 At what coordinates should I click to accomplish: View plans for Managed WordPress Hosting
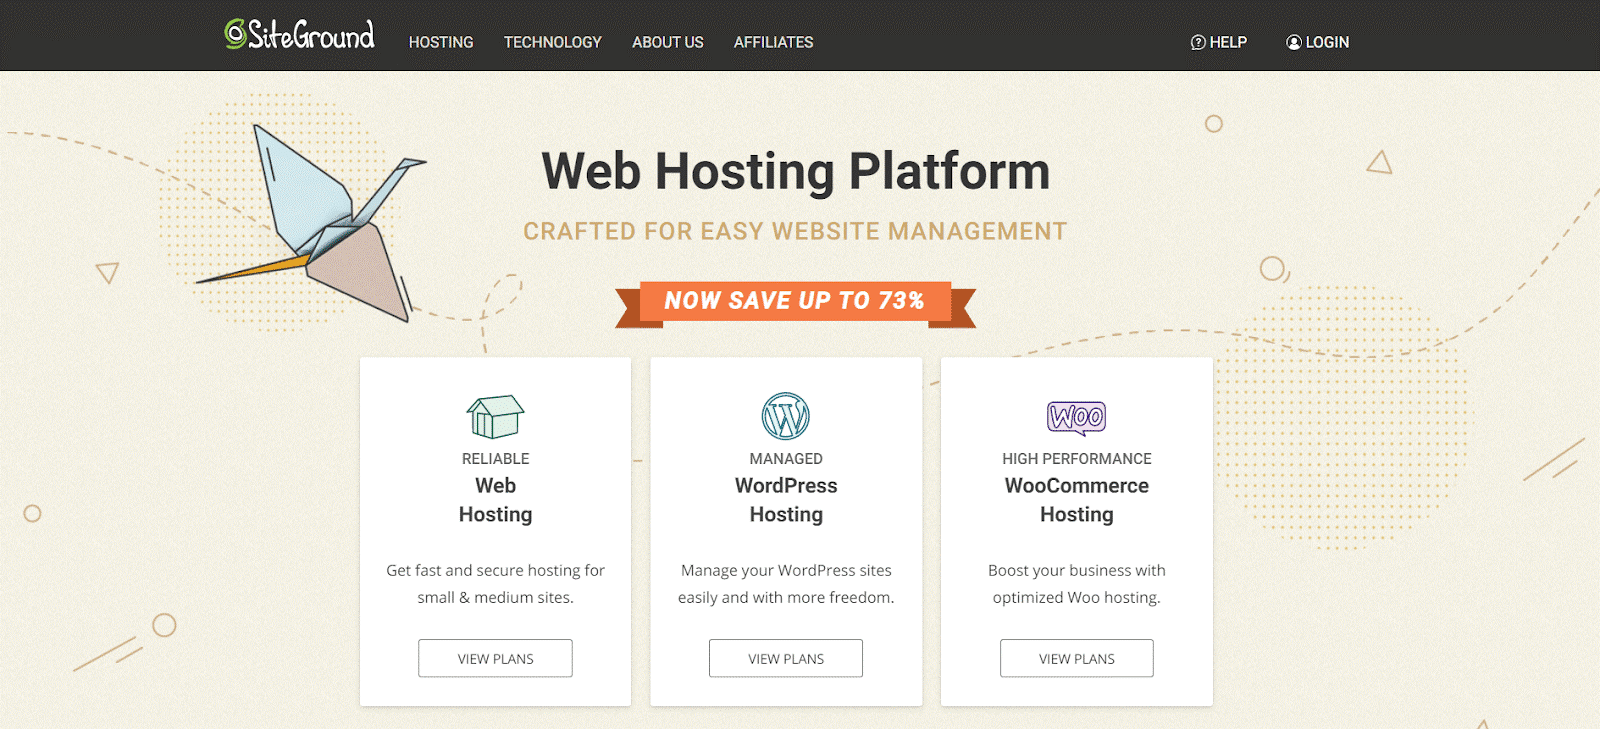tap(786, 658)
